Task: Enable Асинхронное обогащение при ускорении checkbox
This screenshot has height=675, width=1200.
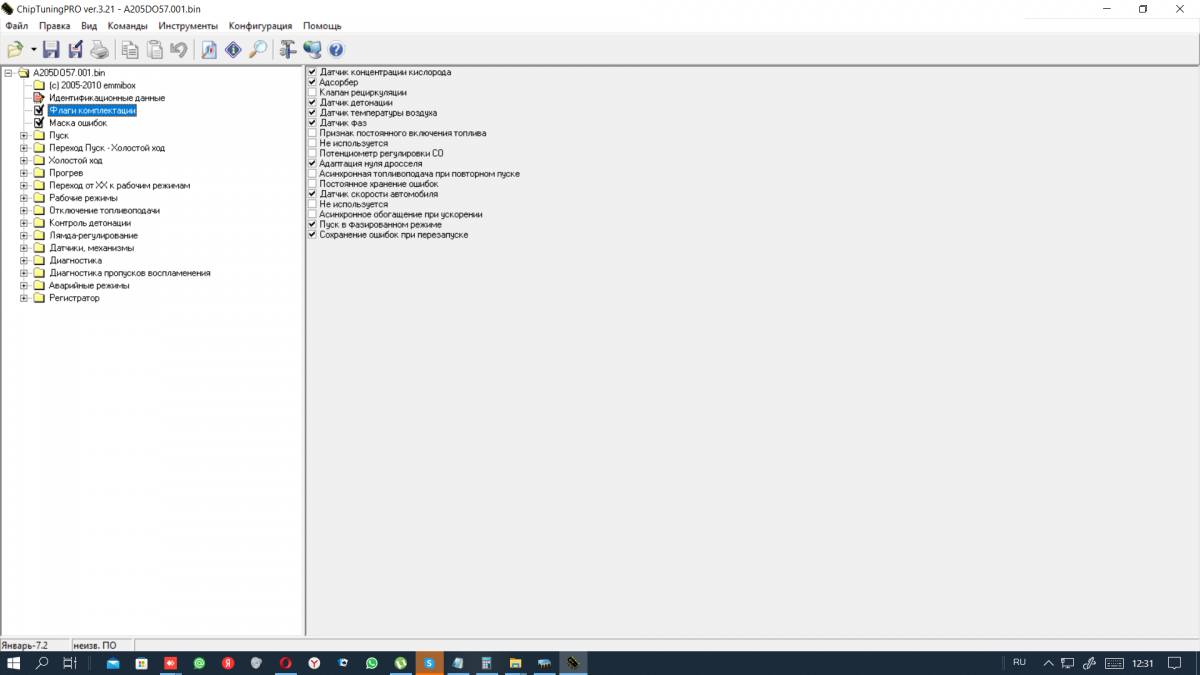Action: [x=313, y=214]
